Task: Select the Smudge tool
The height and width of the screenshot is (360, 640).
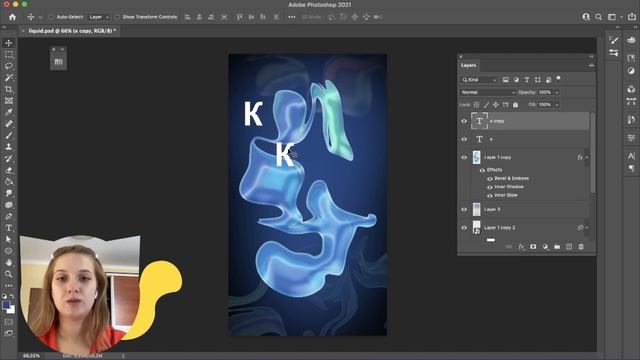Action: (9, 193)
